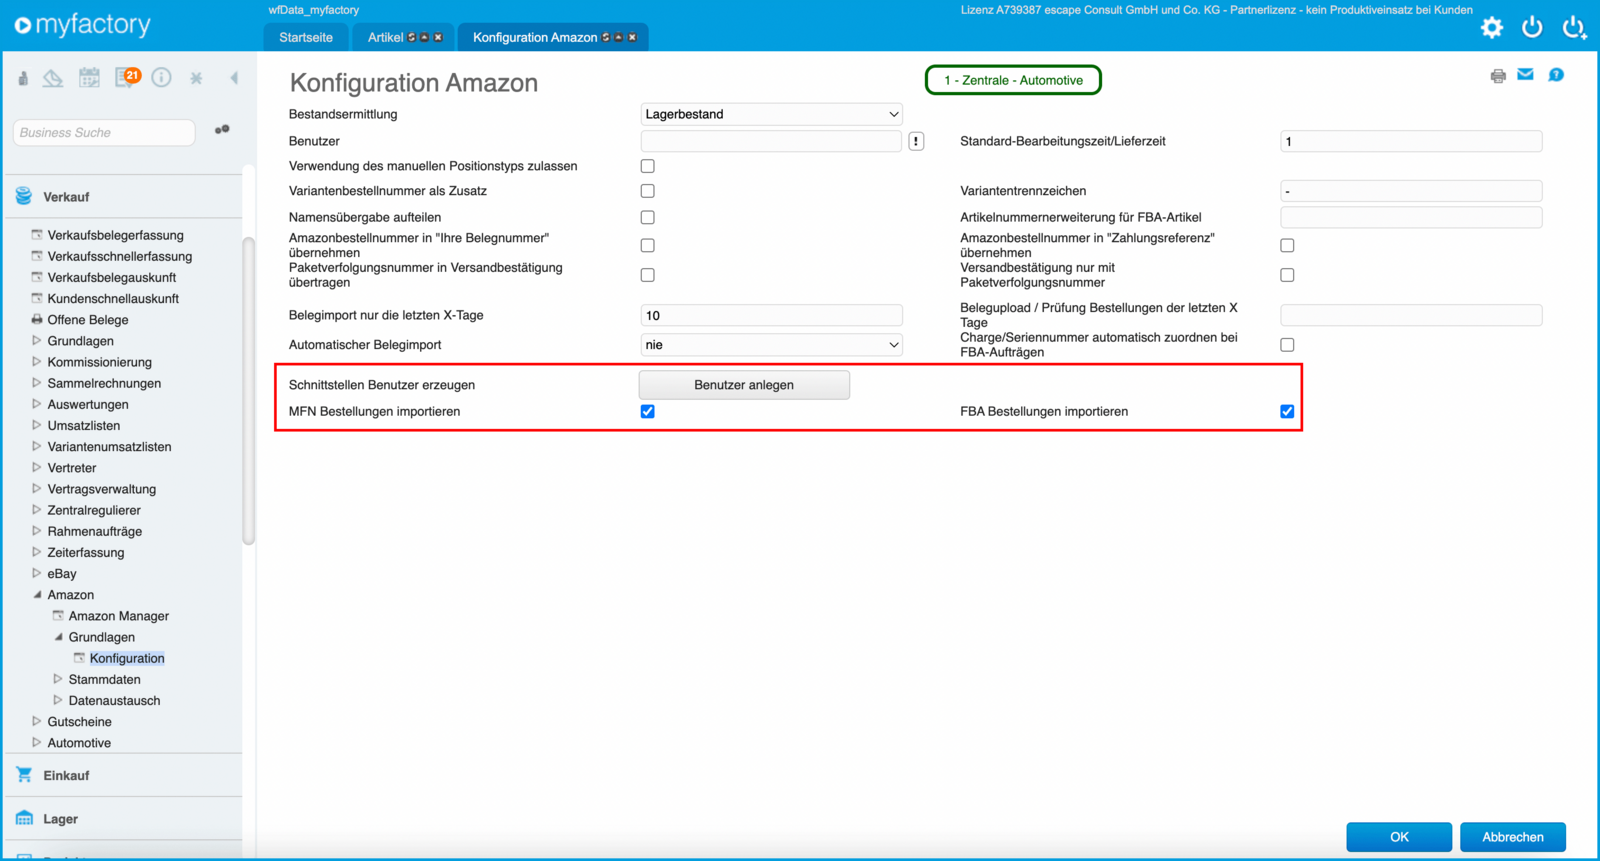Open Amazon Manager in the tree
This screenshot has height=861, width=1600.
(119, 616)
